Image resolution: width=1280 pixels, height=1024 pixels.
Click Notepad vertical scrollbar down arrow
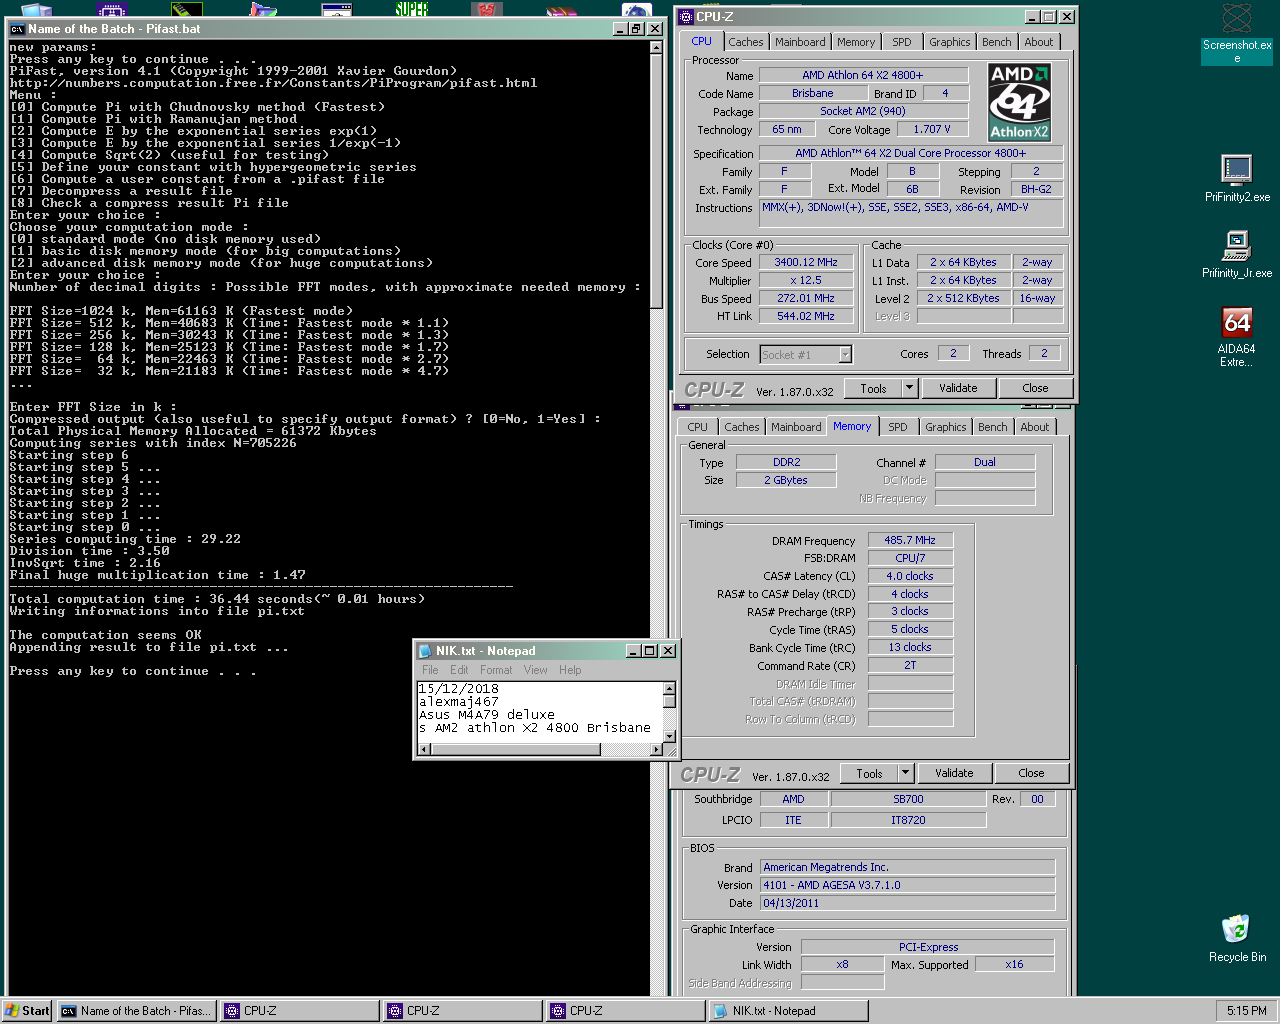670,735
